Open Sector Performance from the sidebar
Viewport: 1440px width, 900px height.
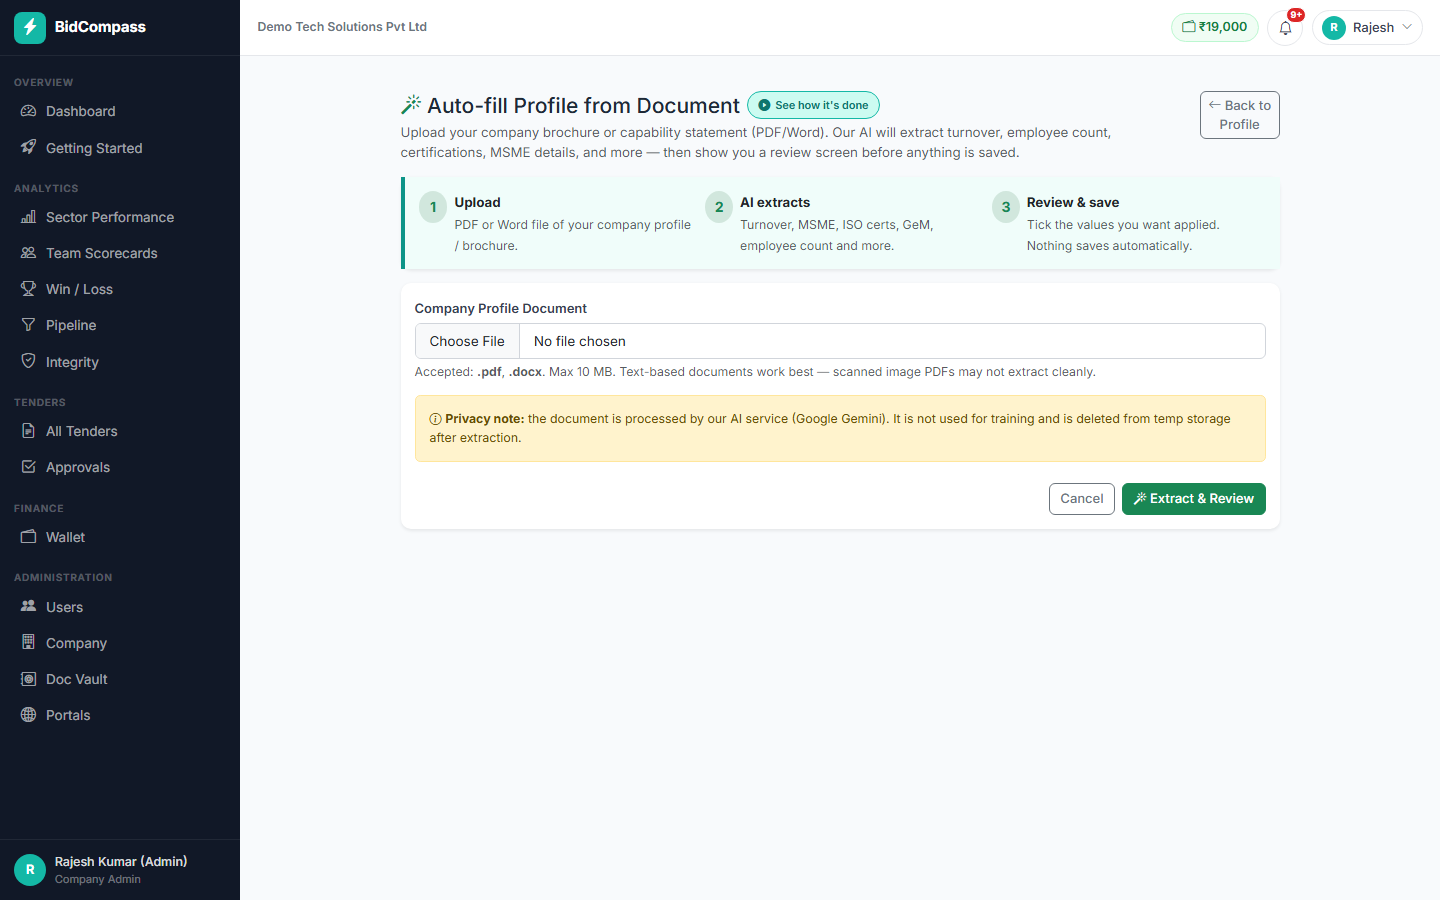tap(120, 217)
